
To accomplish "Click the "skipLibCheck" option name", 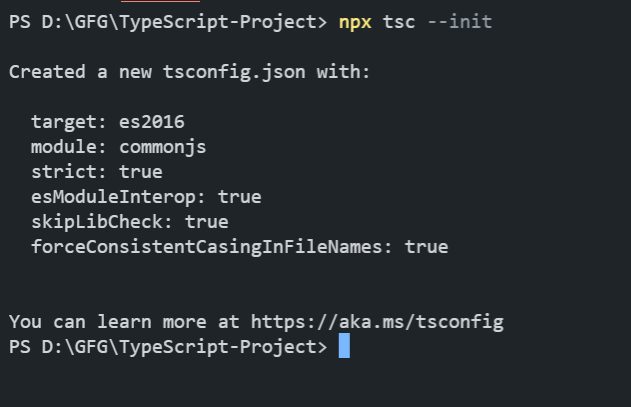I will (98, 222).
